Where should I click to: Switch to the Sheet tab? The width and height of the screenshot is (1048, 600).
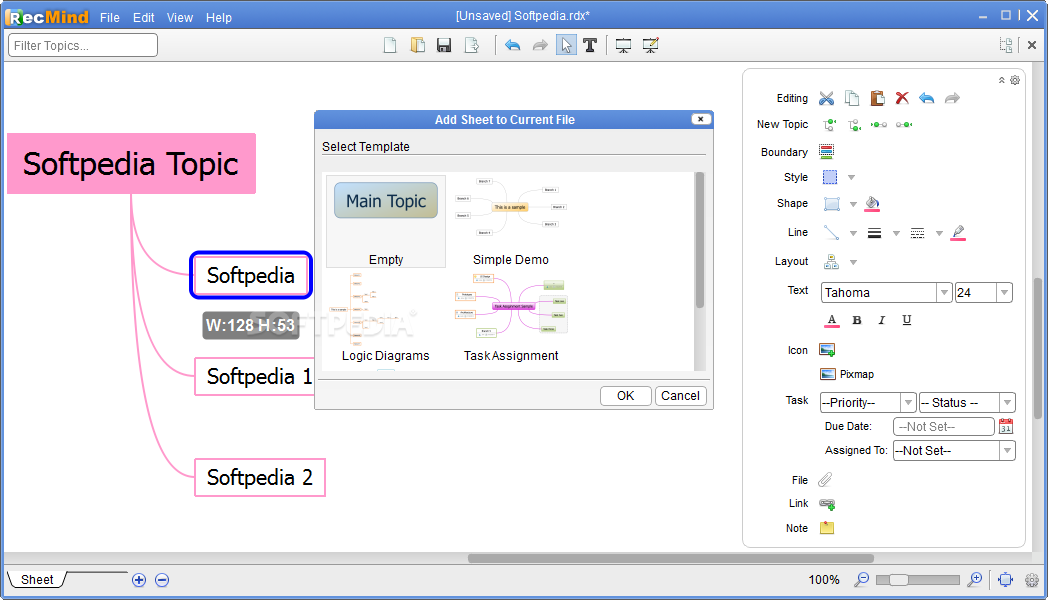[37, 580]
